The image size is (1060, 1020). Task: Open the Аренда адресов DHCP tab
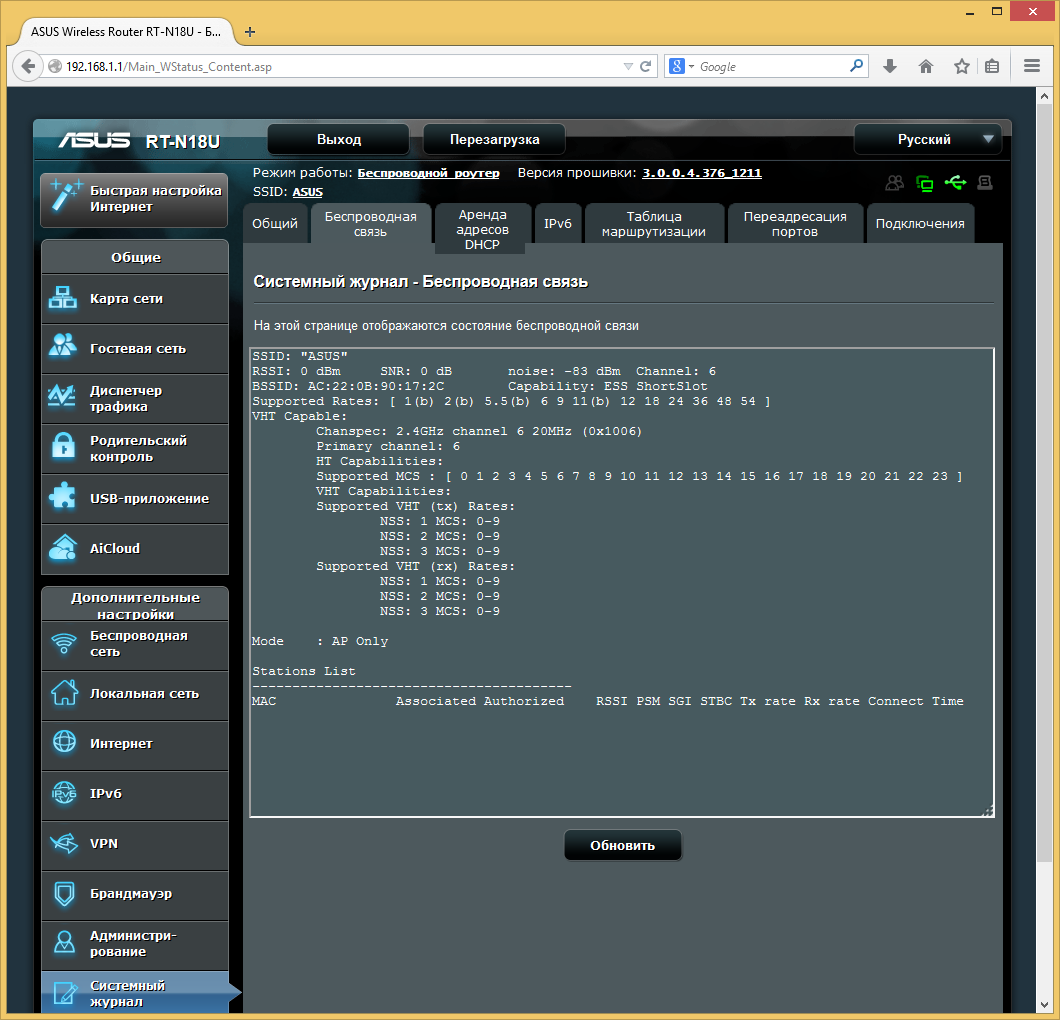[x=482, y=228]
